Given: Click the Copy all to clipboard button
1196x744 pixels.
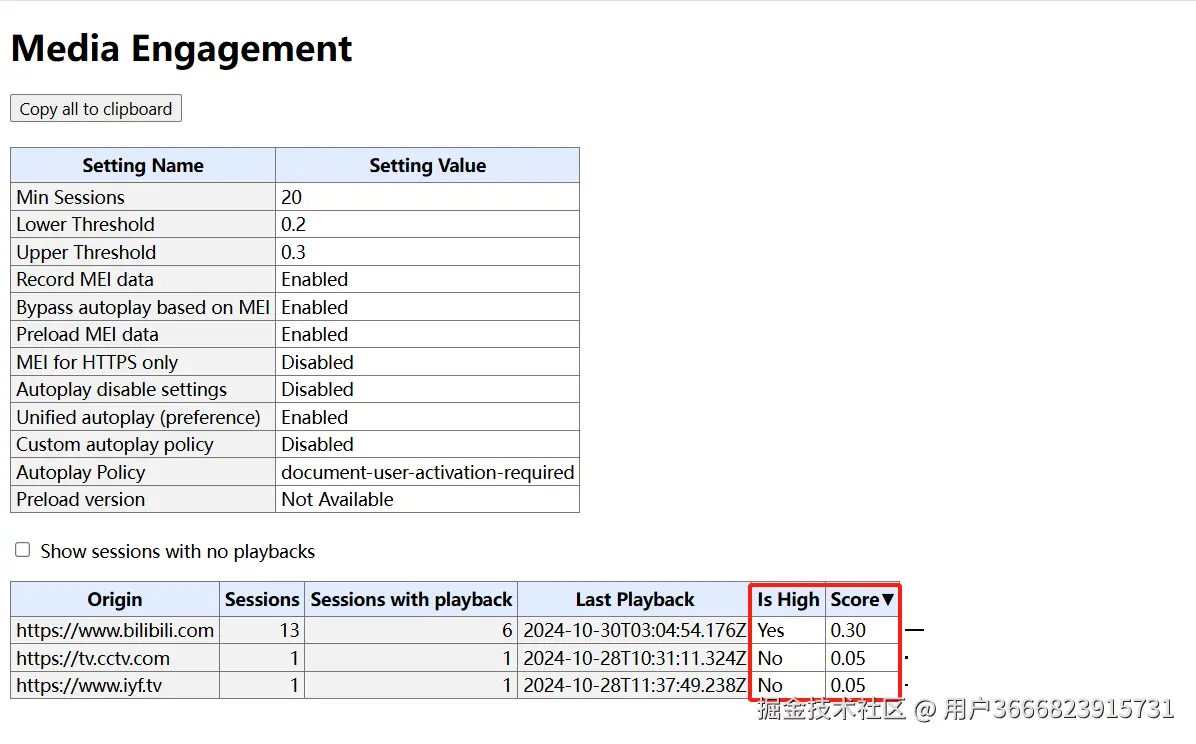Looking at the screenshot, I should pos(96,108).
